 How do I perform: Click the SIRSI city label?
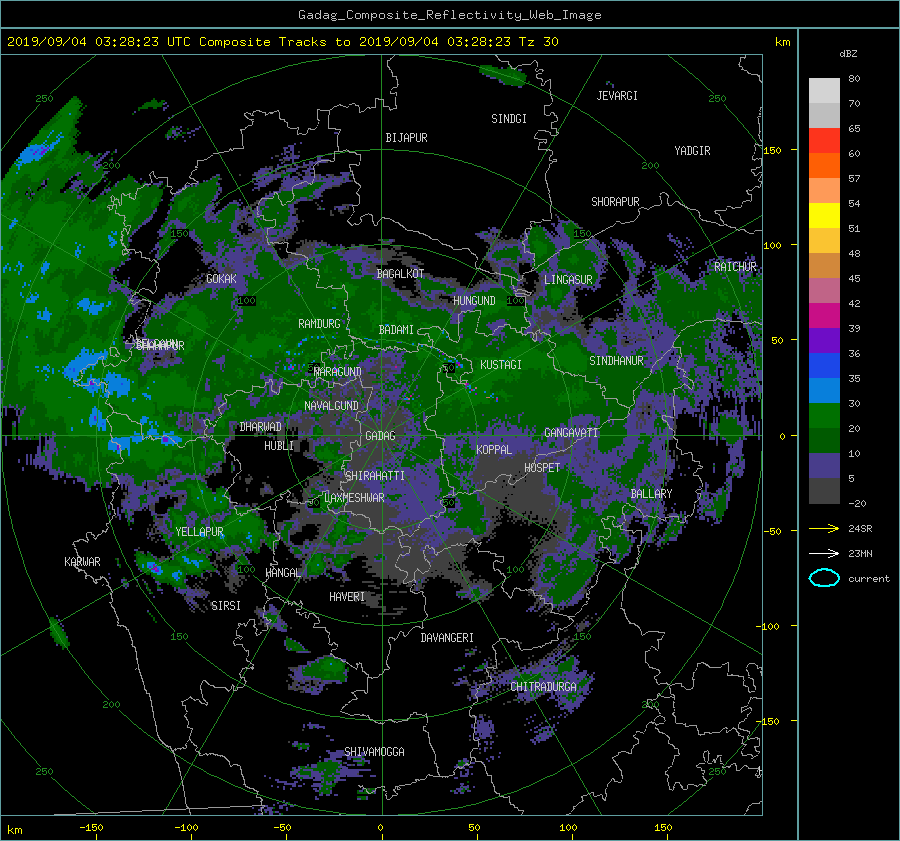226,606
